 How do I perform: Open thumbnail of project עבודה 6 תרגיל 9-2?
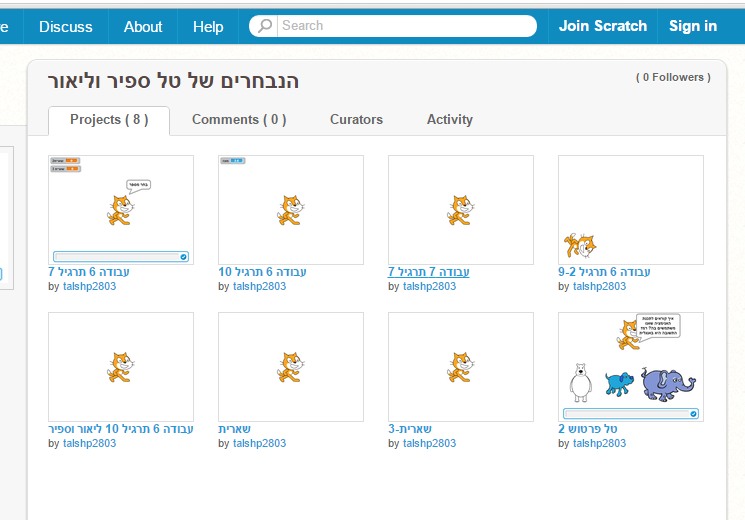[631, 210]
